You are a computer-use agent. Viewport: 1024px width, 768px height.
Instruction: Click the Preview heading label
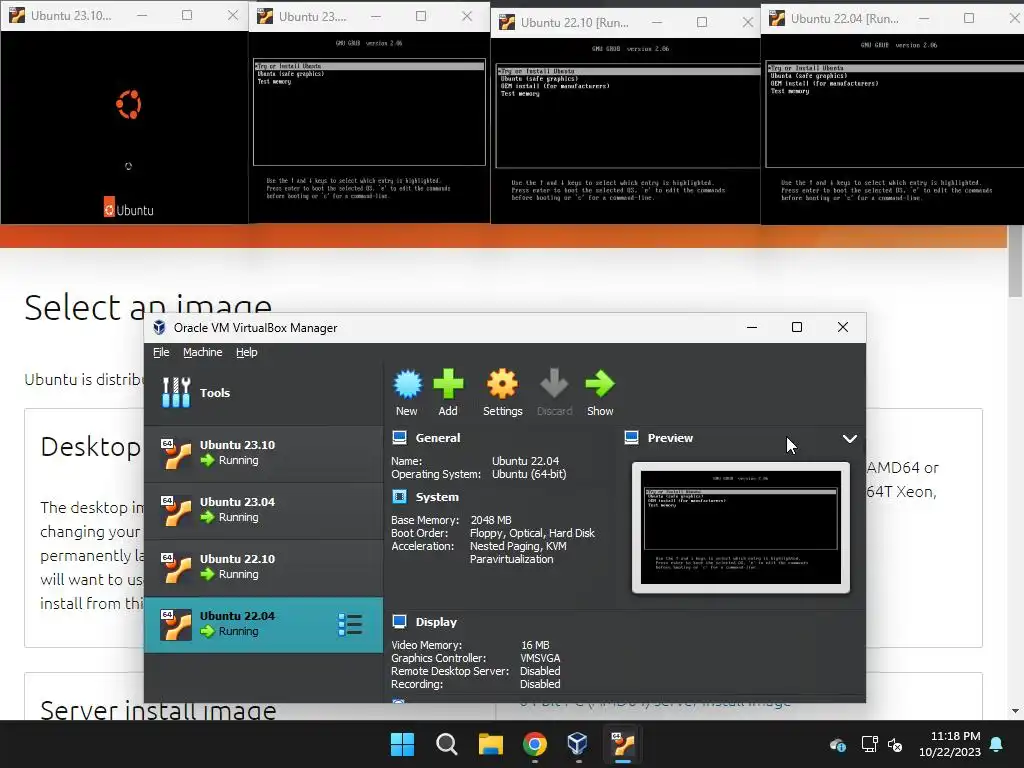click(x=670, y=438)
